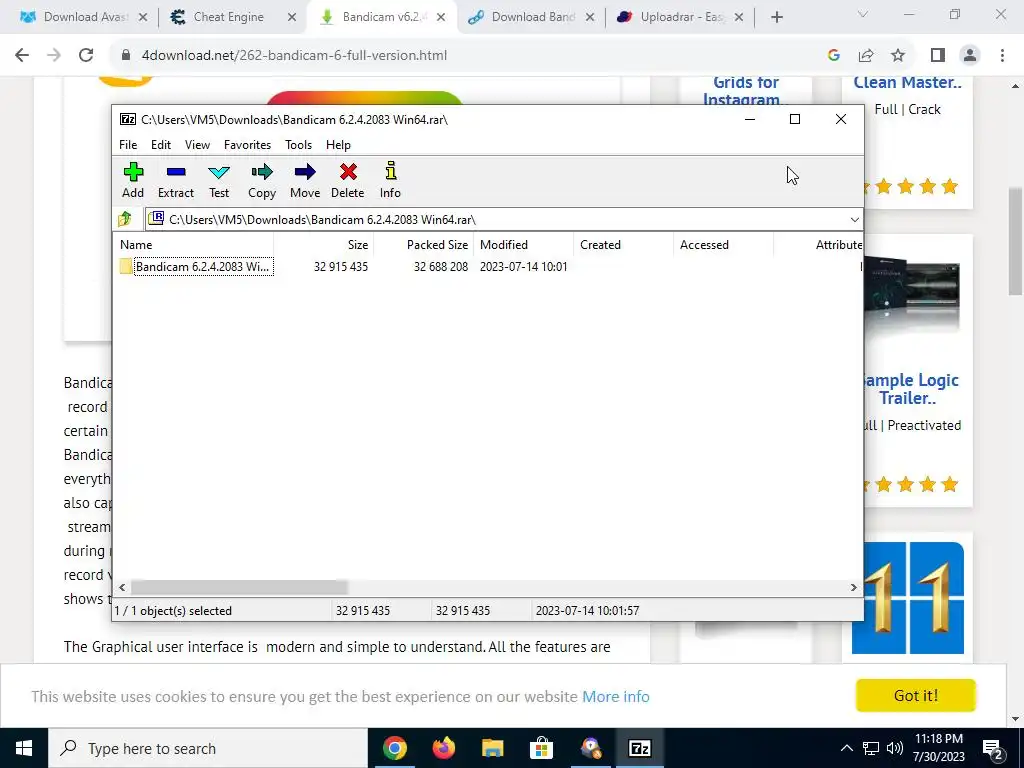
Task: Click the right arrow of horizontal scrollbar
Action: coord(854,587)
